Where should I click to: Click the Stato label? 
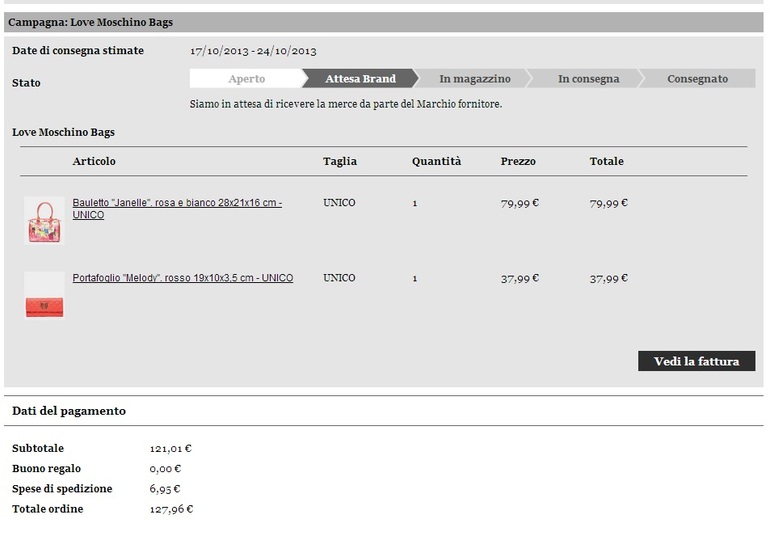(x=27, y=83)
